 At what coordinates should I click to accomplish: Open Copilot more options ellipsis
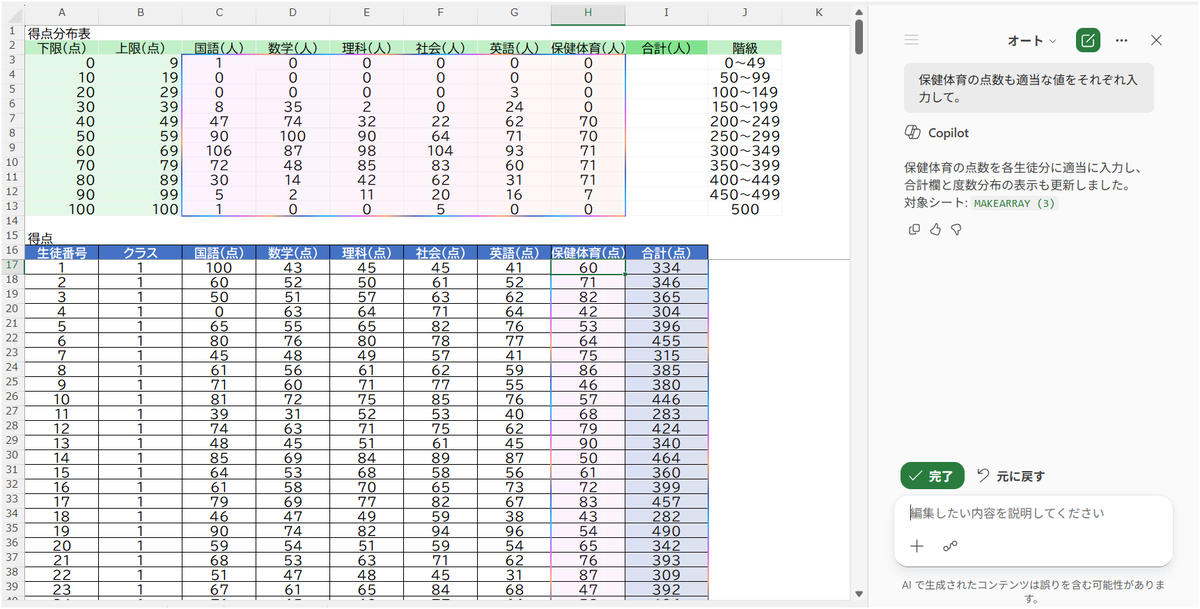(x=1121, y=40)
